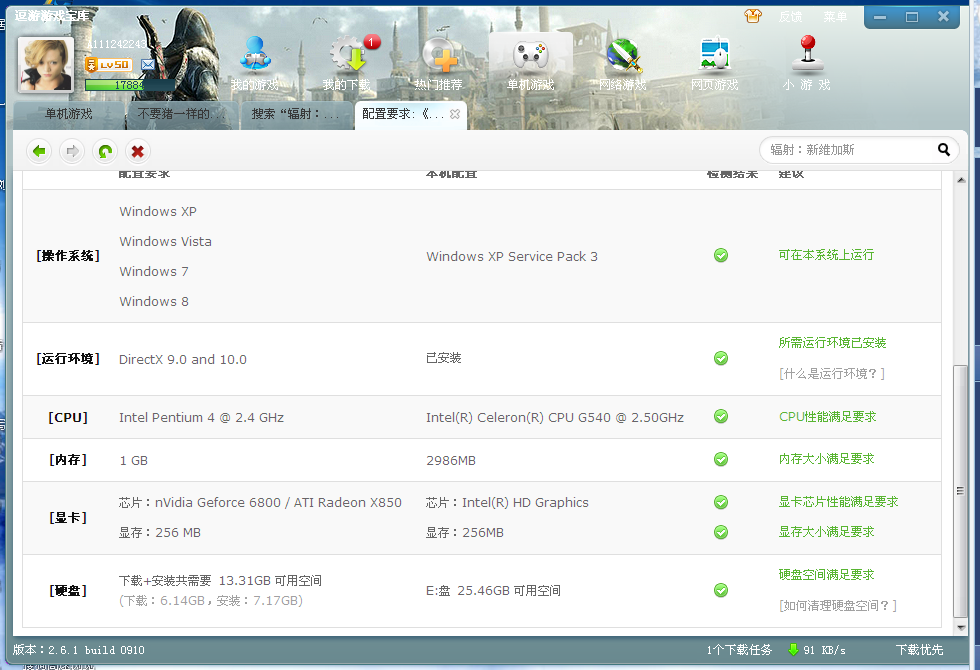This screenshot has height=670, width=980.
Task: Click the 硬盘空间满足要求 link
Action: coord(826,574)
